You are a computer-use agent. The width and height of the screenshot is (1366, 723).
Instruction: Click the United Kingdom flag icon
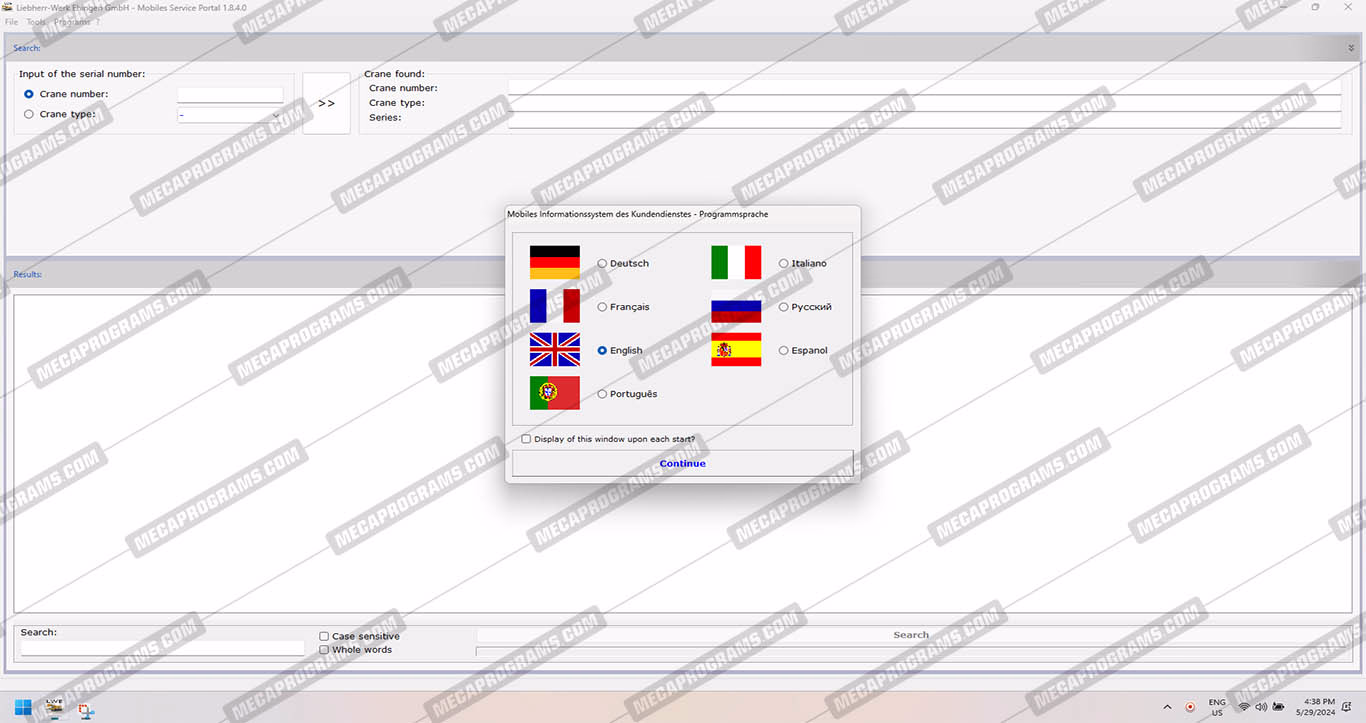(554, 350)
